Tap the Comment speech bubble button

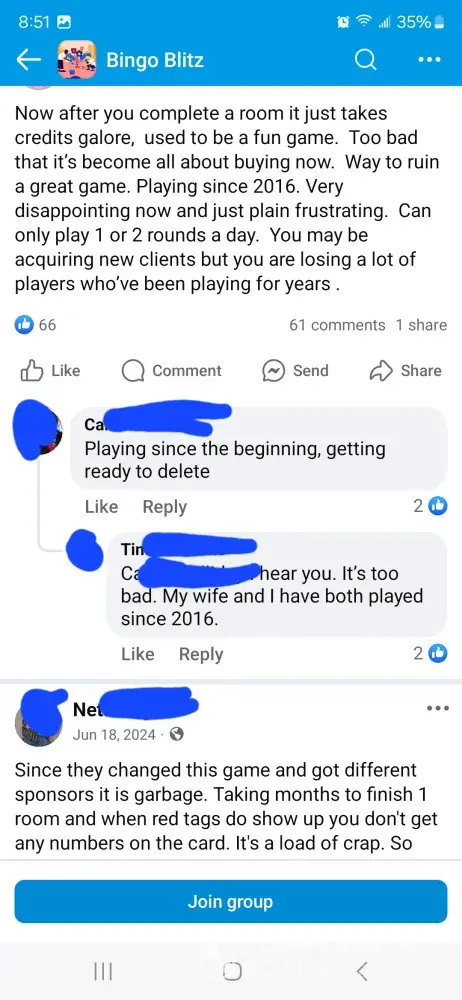171,371
